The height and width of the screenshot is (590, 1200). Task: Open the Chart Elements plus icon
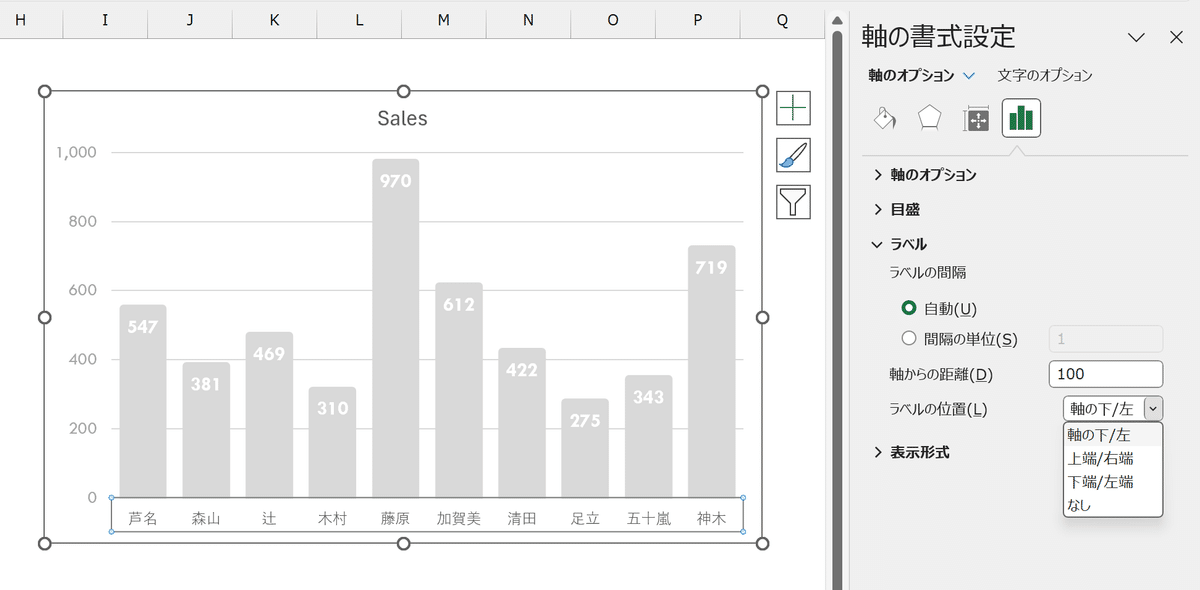point(794,107)
